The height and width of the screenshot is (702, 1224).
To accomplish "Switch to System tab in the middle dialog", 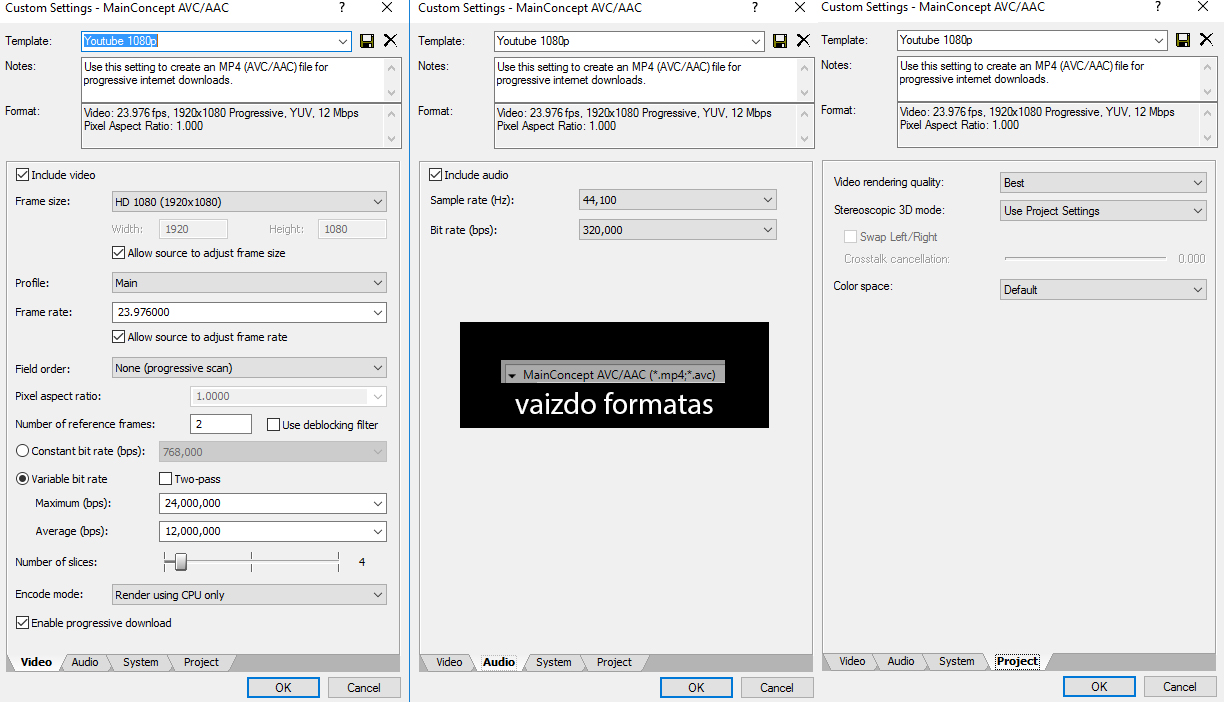I will [554, 662].
